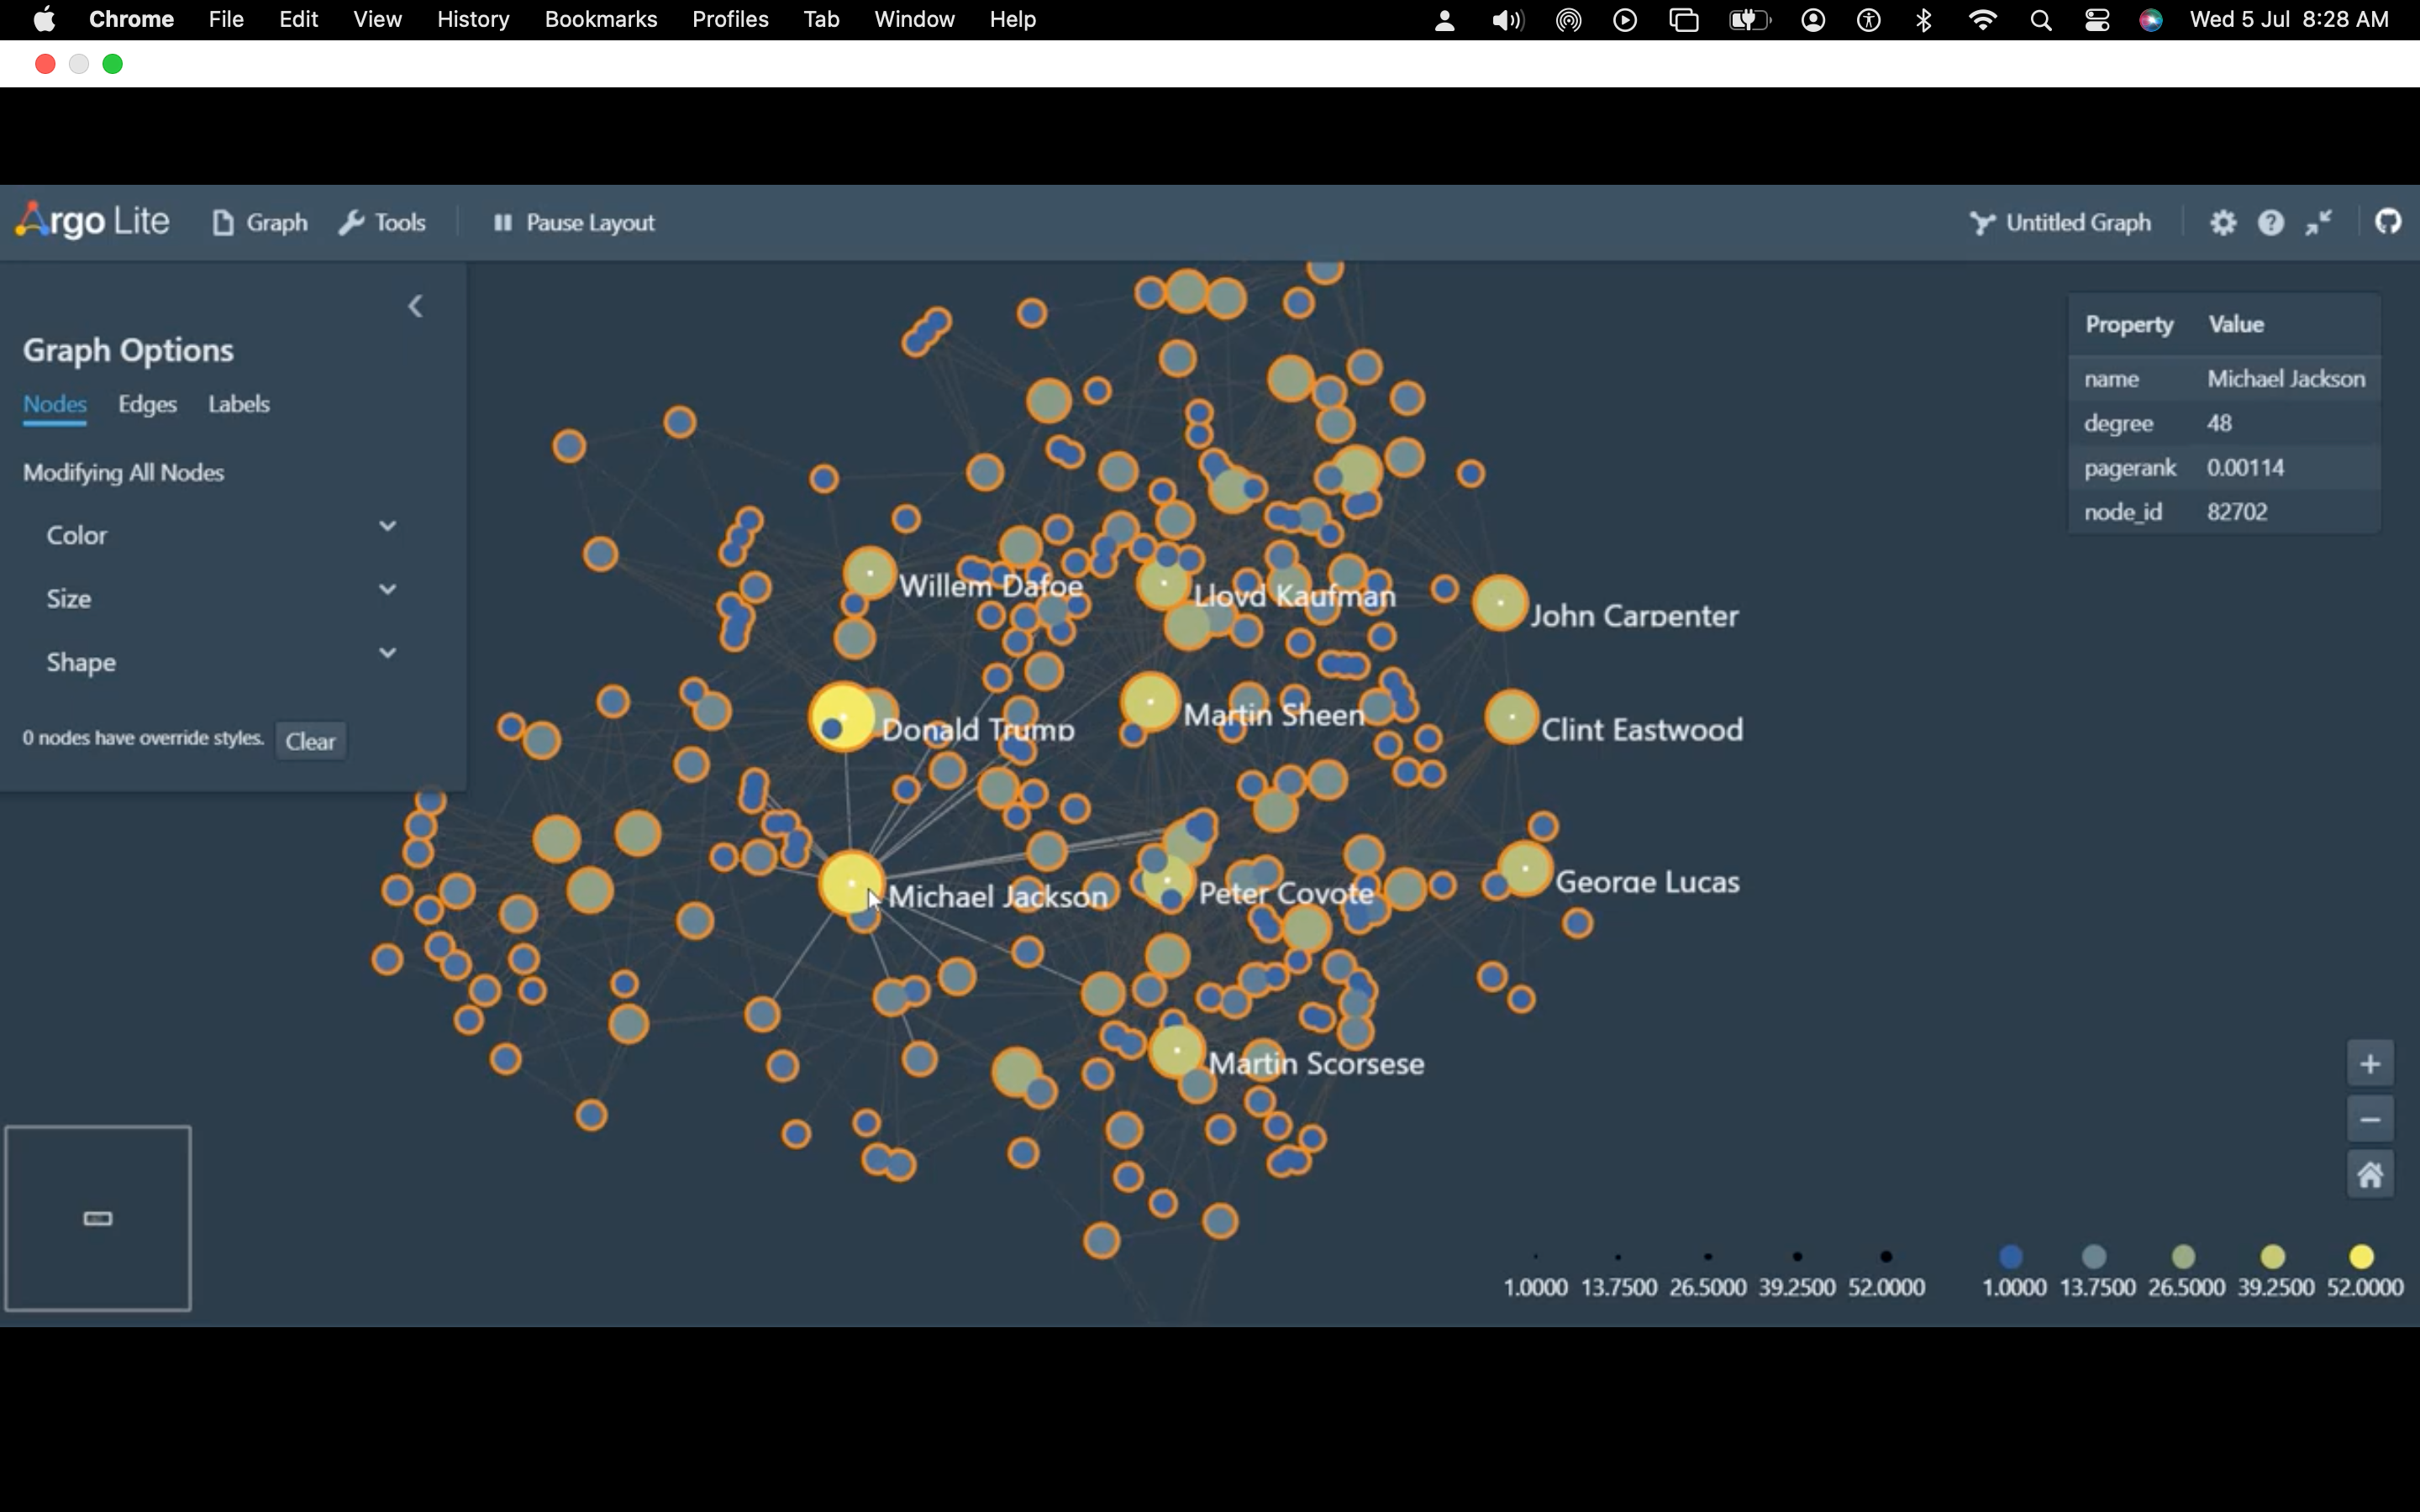Expand the Shape section

[x=221, y=662]
